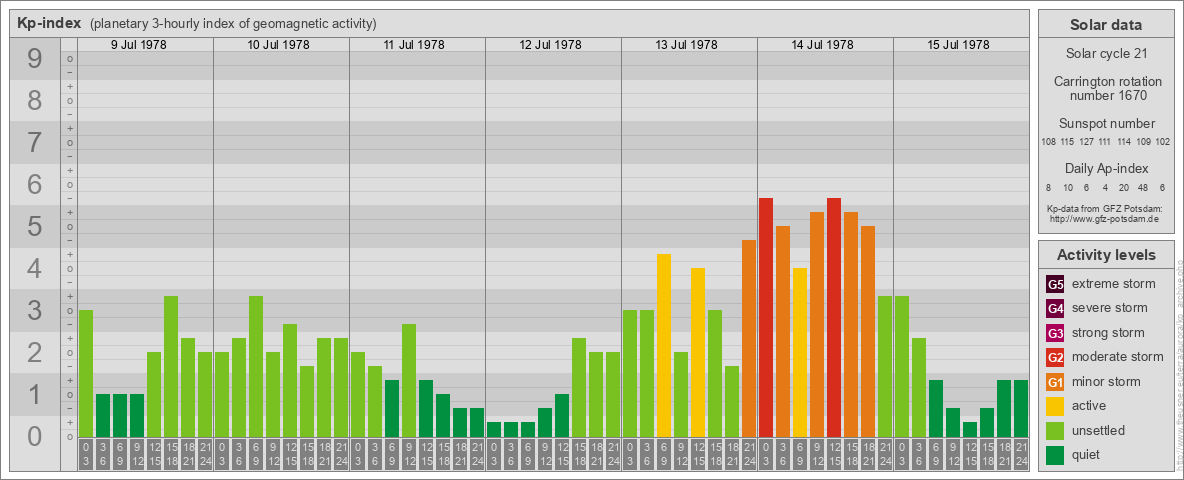
Task: Click the green bar for 9 Jul 15-18h
Action: 171,367
